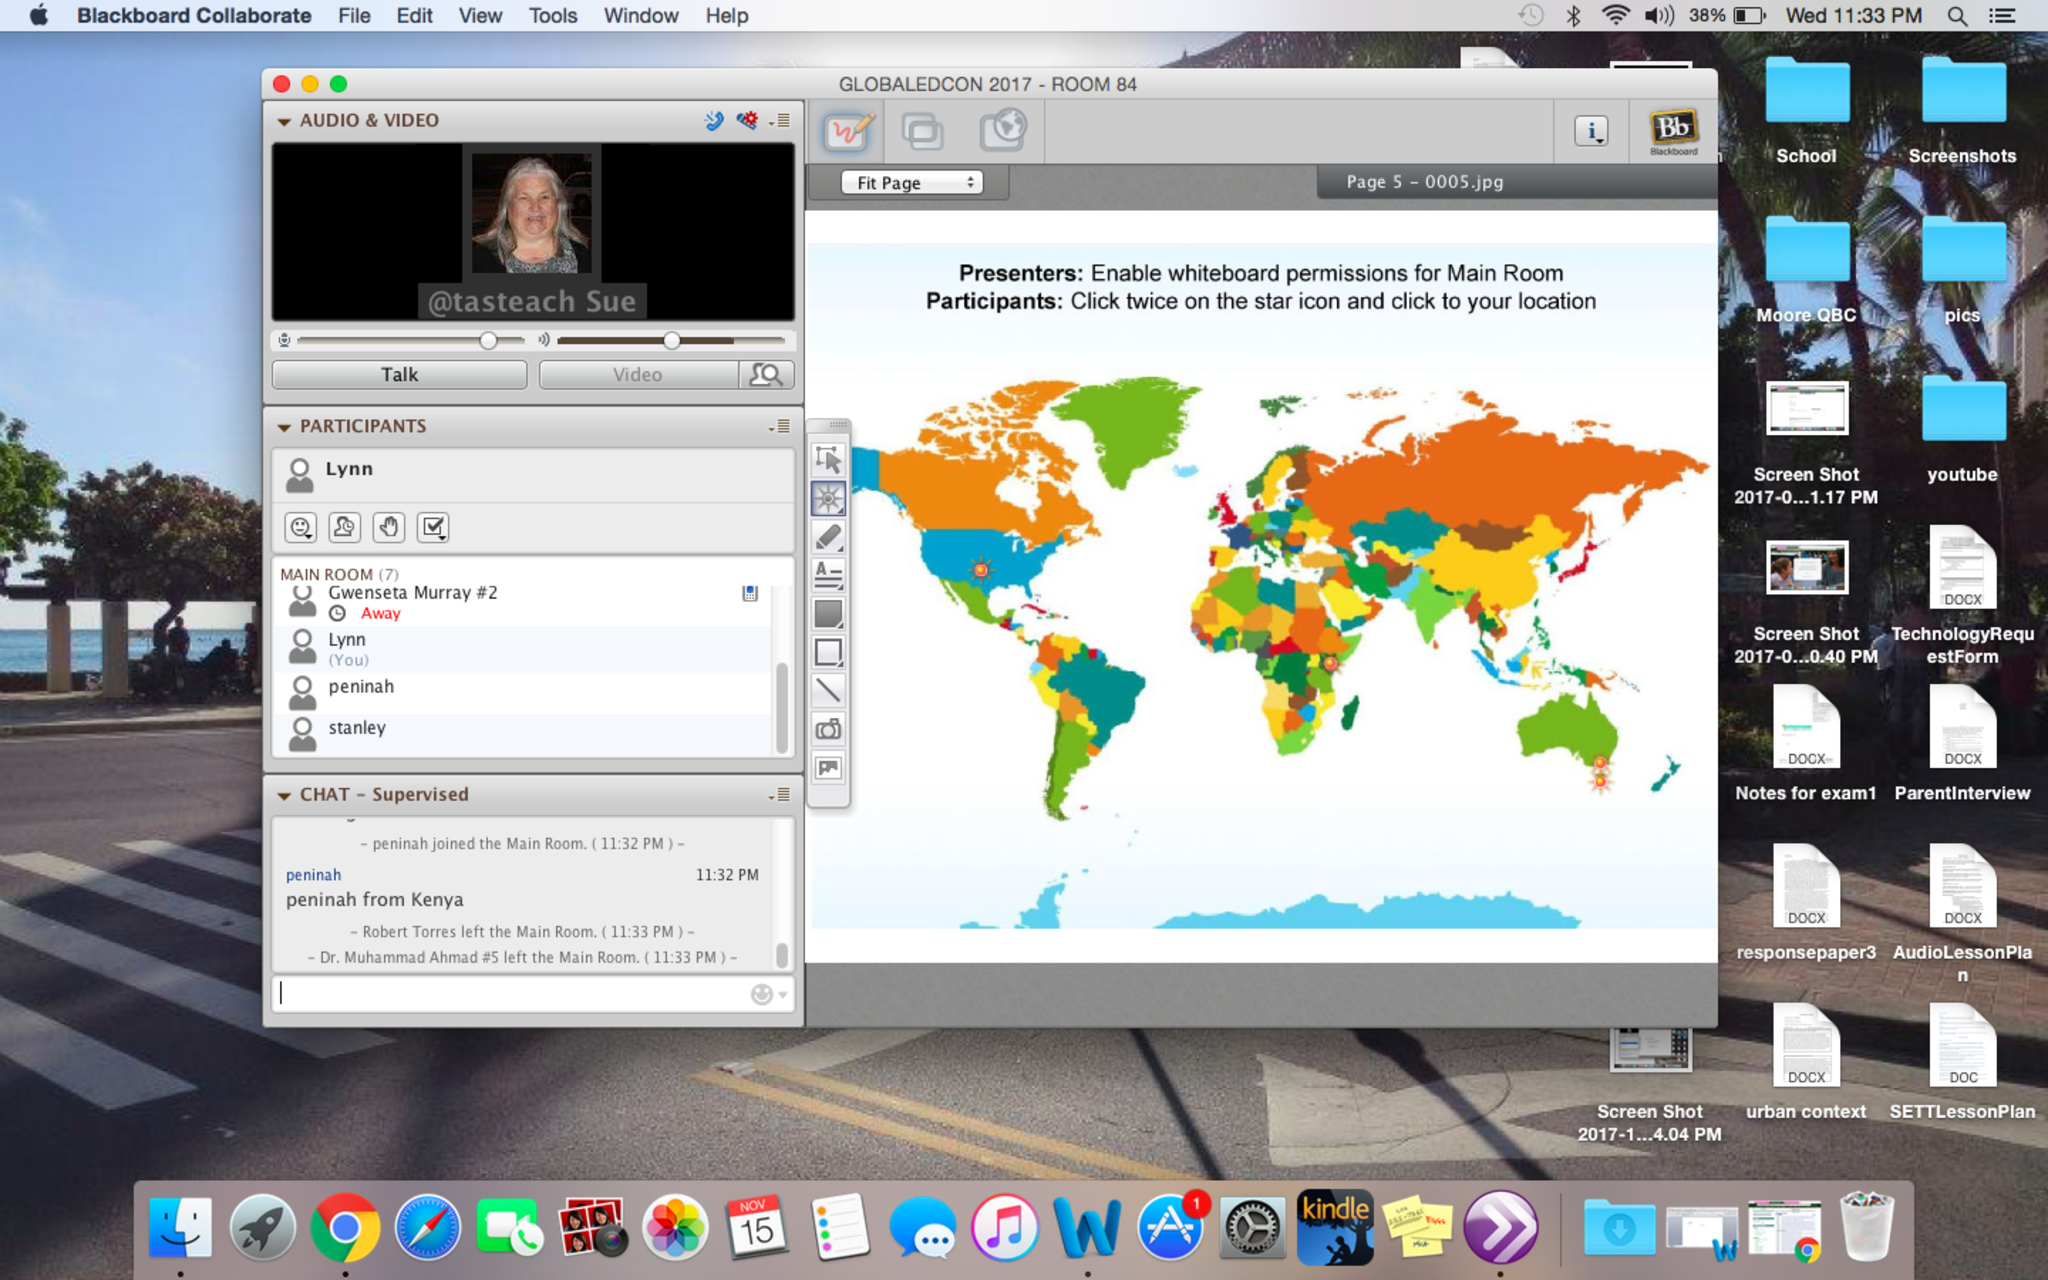This screenshot has height=1280, width=2048.
Task: Adjust the speaker volume slider handle
Action: (x=672, y=340)
